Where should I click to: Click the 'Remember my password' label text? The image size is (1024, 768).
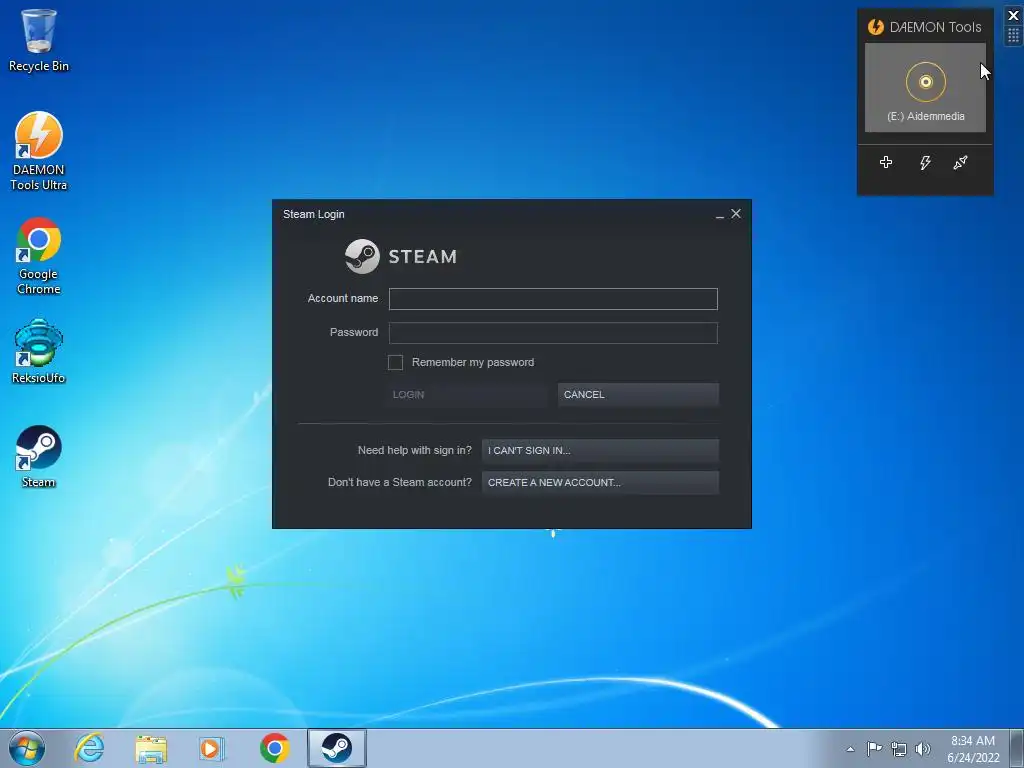473,362
